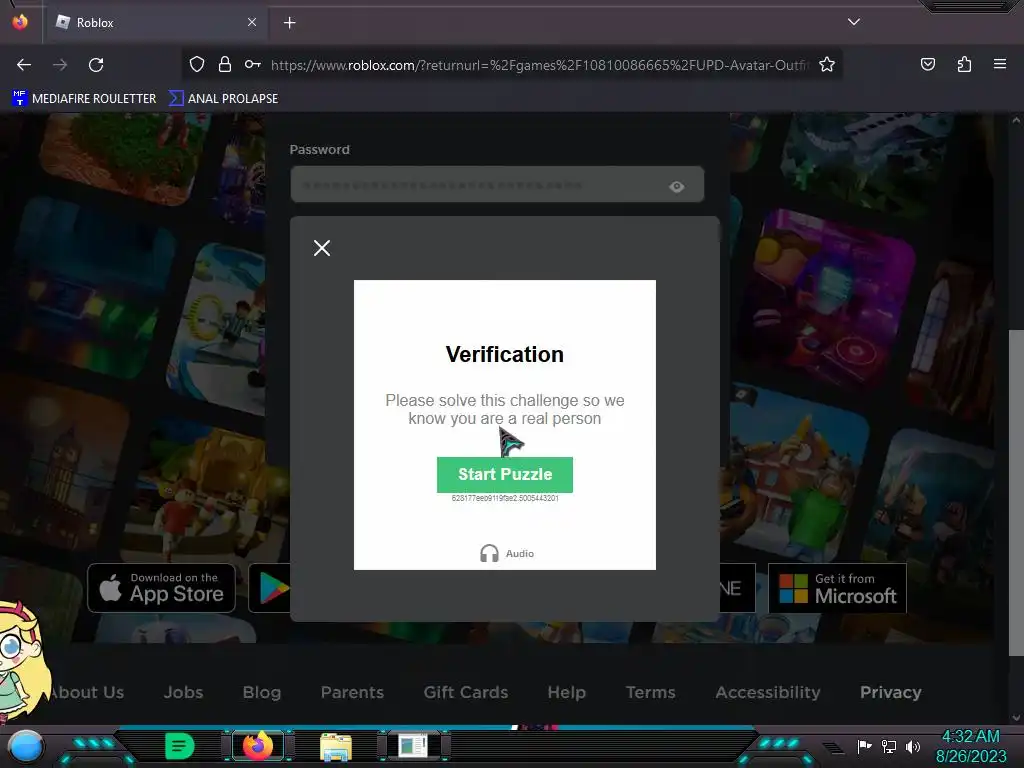Viewport: 1024px width, 768px height.
Task: Close the verification dialog with X
Action: point(322,248)
